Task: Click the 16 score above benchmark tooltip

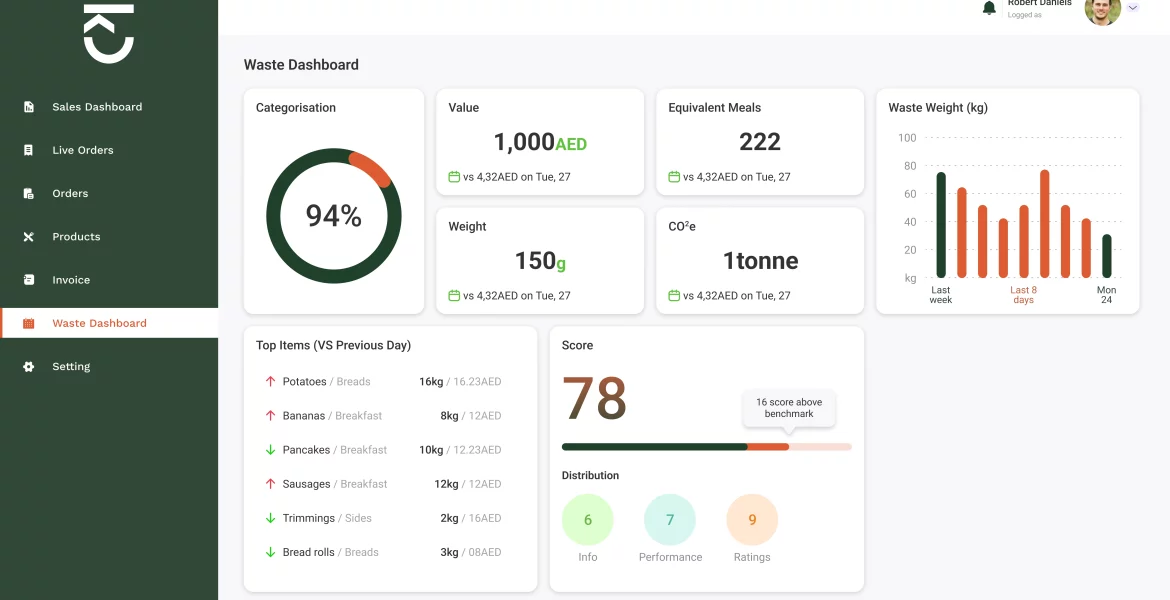Action: [x=789, y=408]
